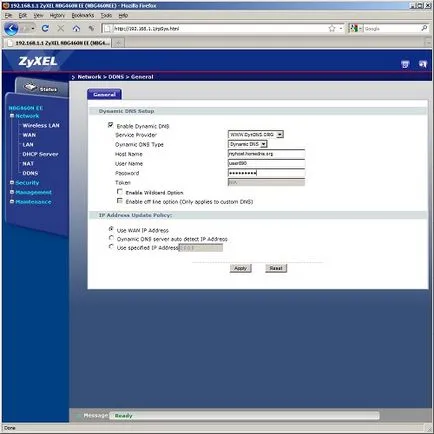Click the Home icon in Firefox toolbar
The height and width of the screenshot is (434, 434).
76,29
